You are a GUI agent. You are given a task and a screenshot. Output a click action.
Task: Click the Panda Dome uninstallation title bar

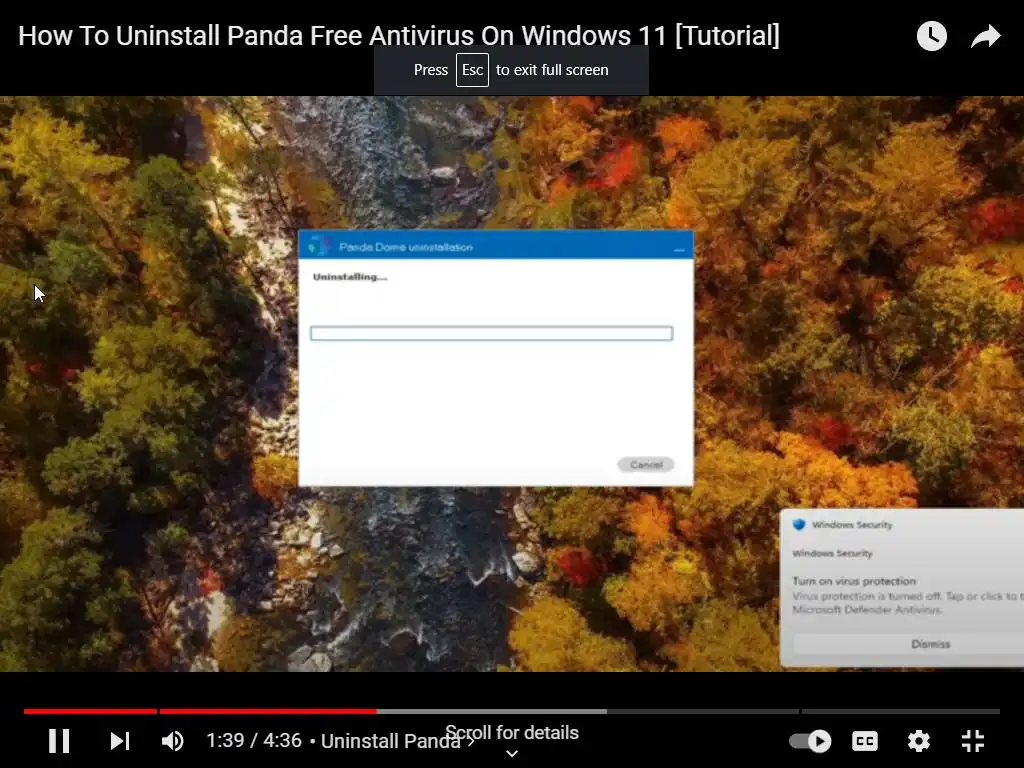(x=496, y=246)
